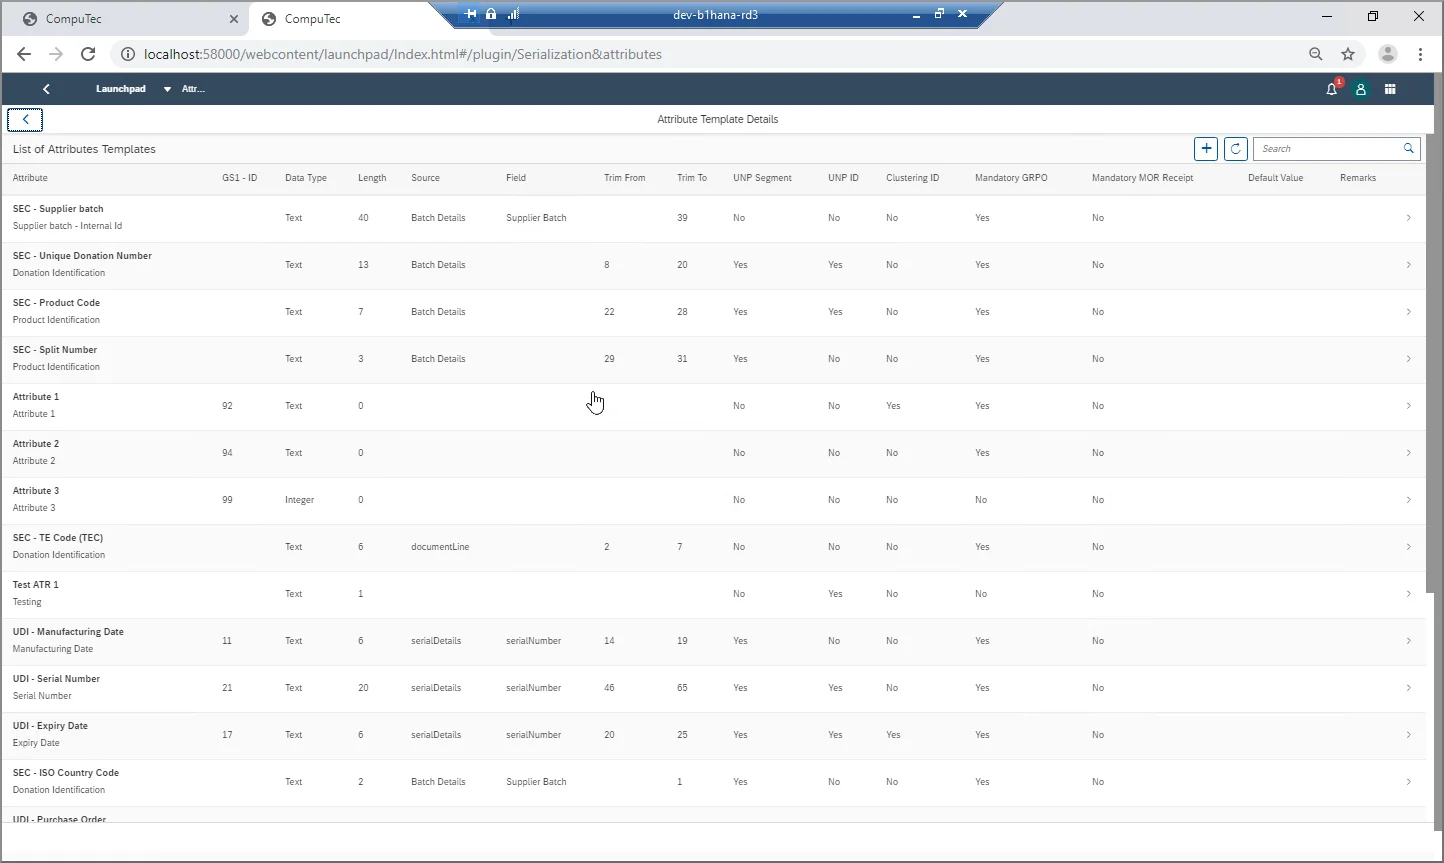The width and height of the screenshot is (1444, 863).
Task: Open the notifications bell icon
Action: (x=1332, y=89)
